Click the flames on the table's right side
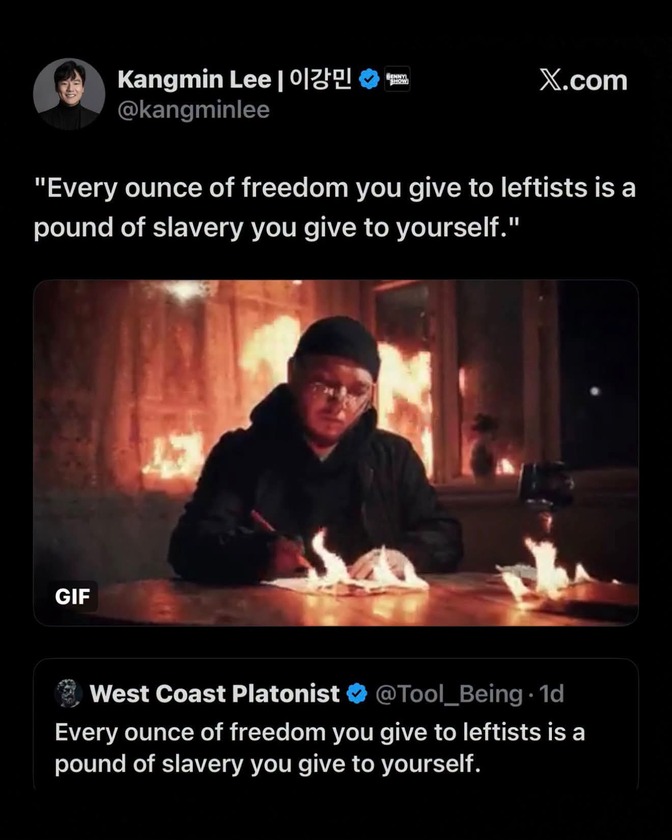672x840 pixels. tap(544, 573)
